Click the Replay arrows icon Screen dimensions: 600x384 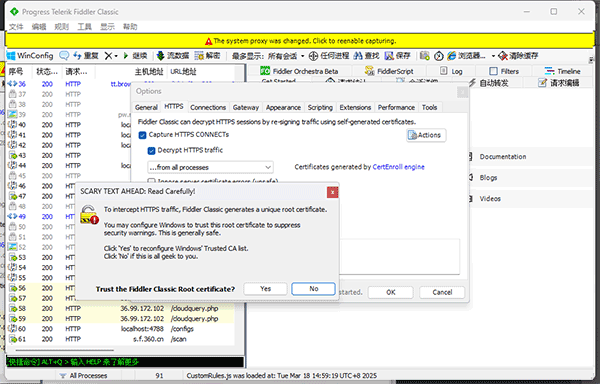[x=77, y=56]
